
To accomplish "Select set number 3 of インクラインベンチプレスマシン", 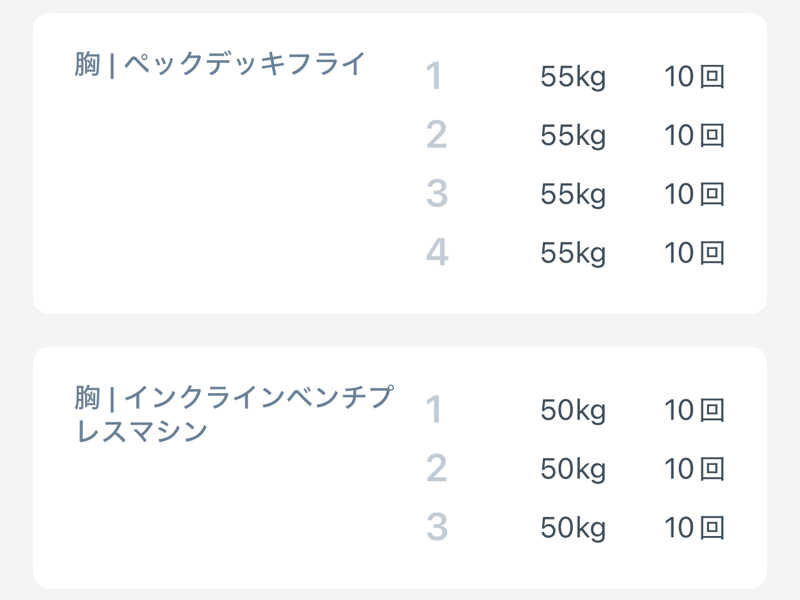I will click(436, 527).
